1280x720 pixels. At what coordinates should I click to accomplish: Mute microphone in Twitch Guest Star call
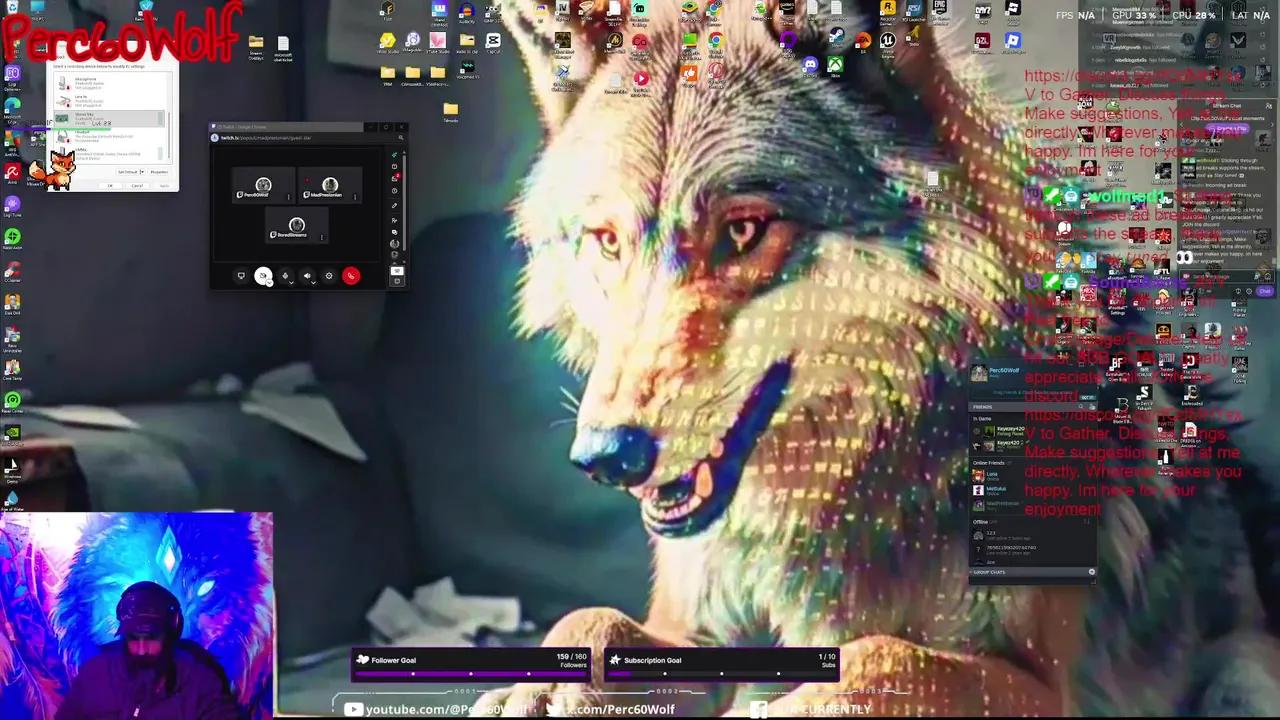285,276
